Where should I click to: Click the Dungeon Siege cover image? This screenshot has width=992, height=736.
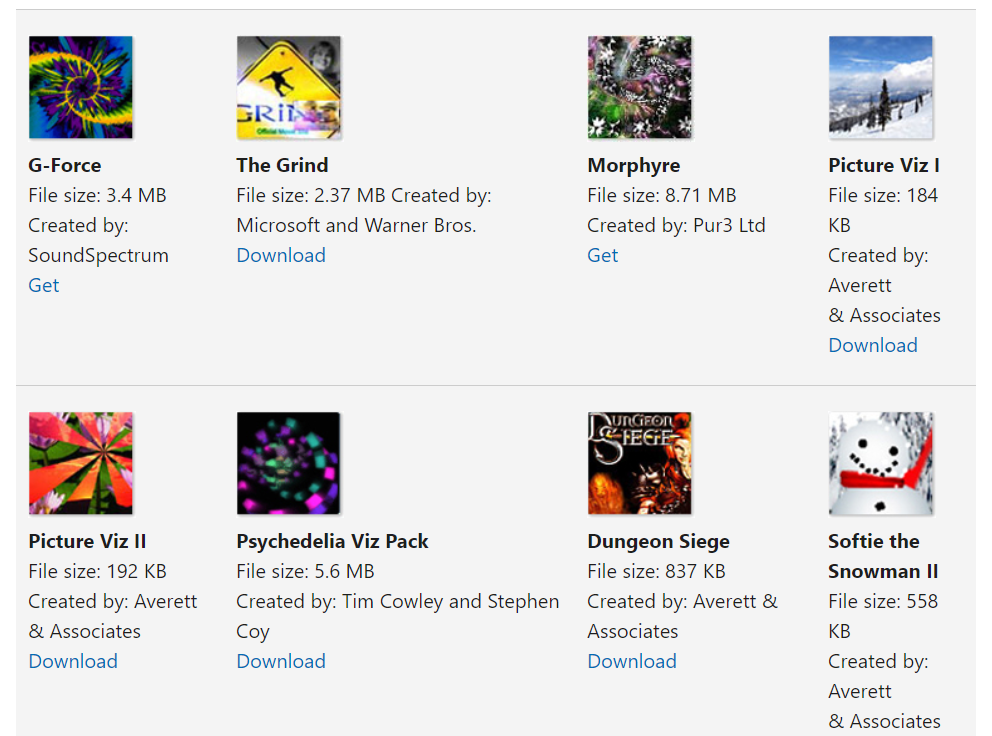[x=640, y=463]
